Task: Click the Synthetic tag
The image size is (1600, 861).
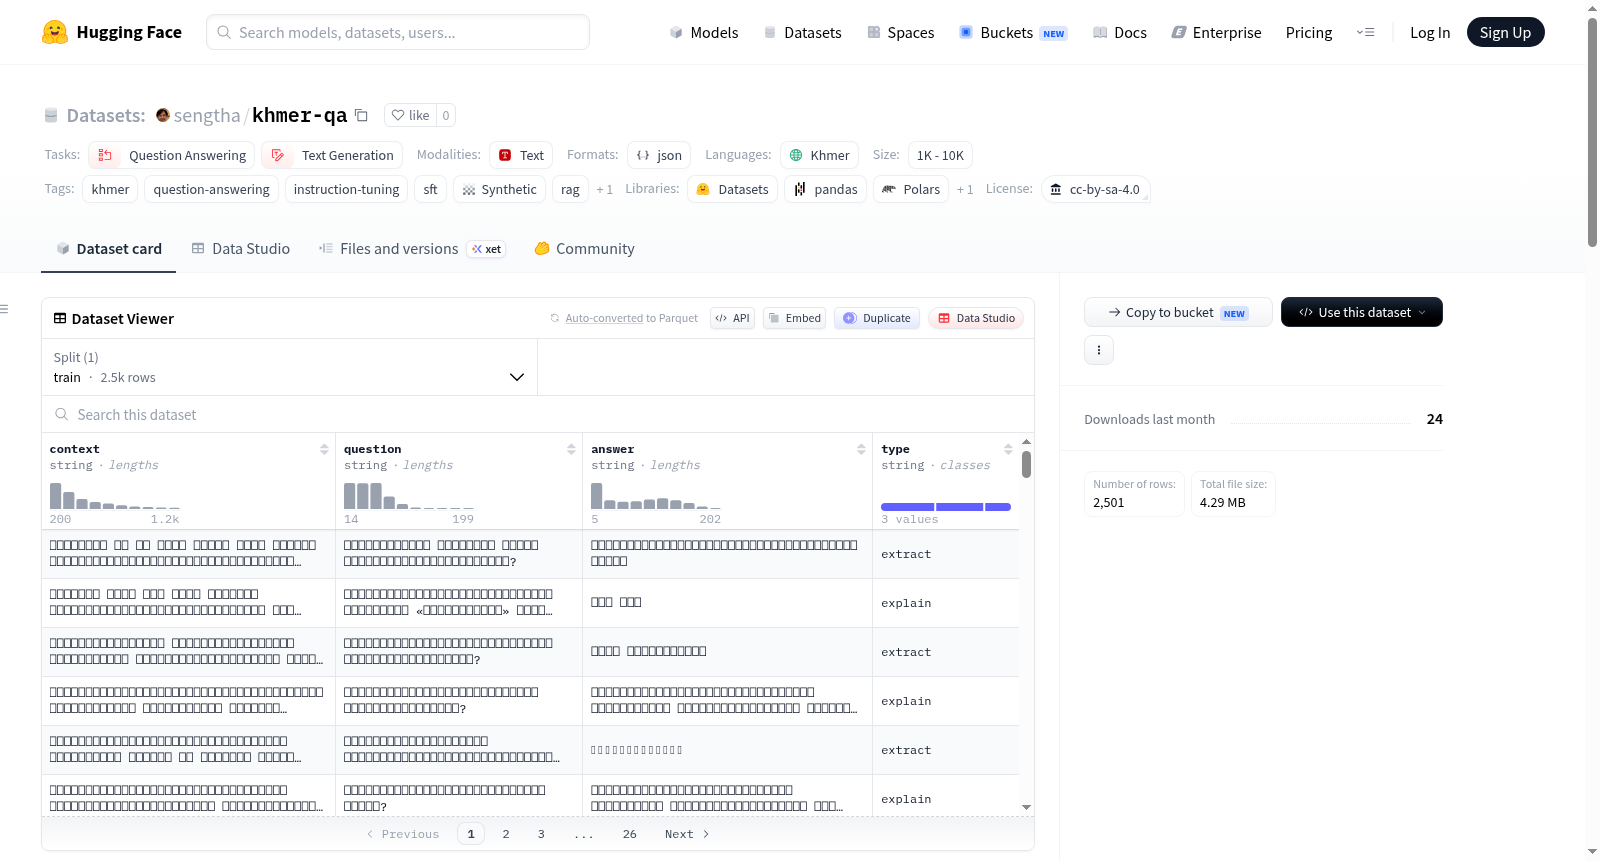Action: tap(499, 189)
